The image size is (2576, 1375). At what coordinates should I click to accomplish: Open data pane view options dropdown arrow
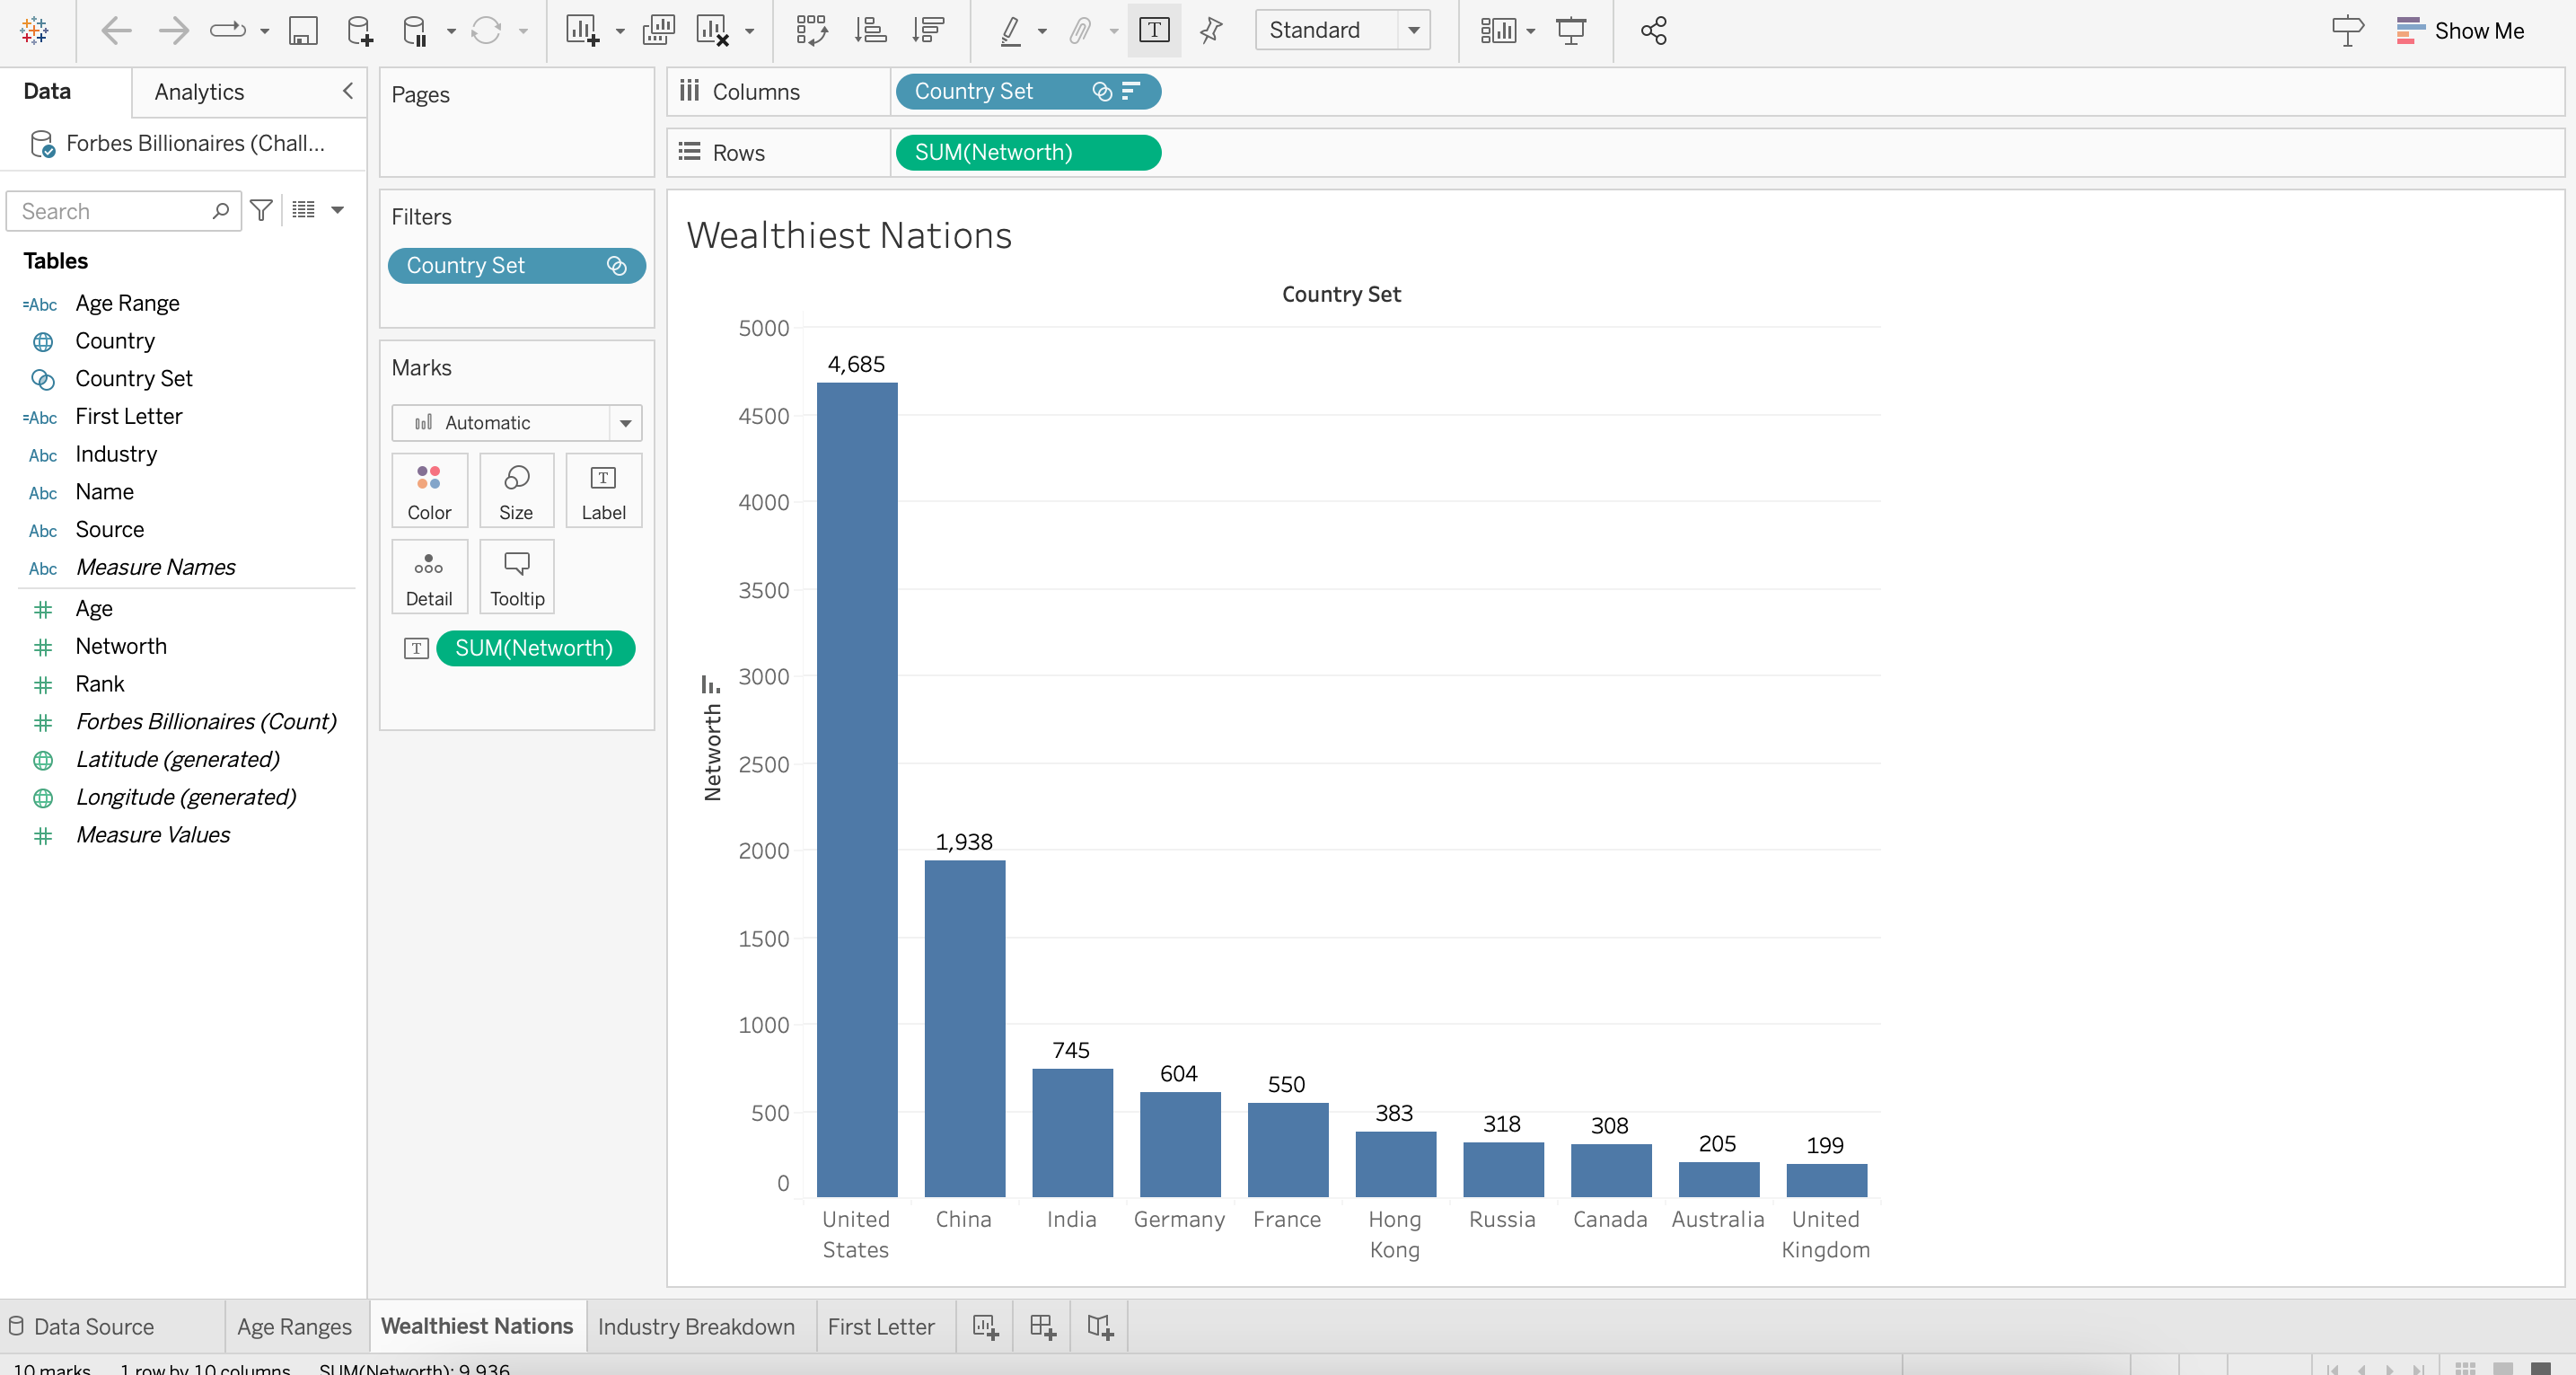pyautogui.click(x=338, y=210)
